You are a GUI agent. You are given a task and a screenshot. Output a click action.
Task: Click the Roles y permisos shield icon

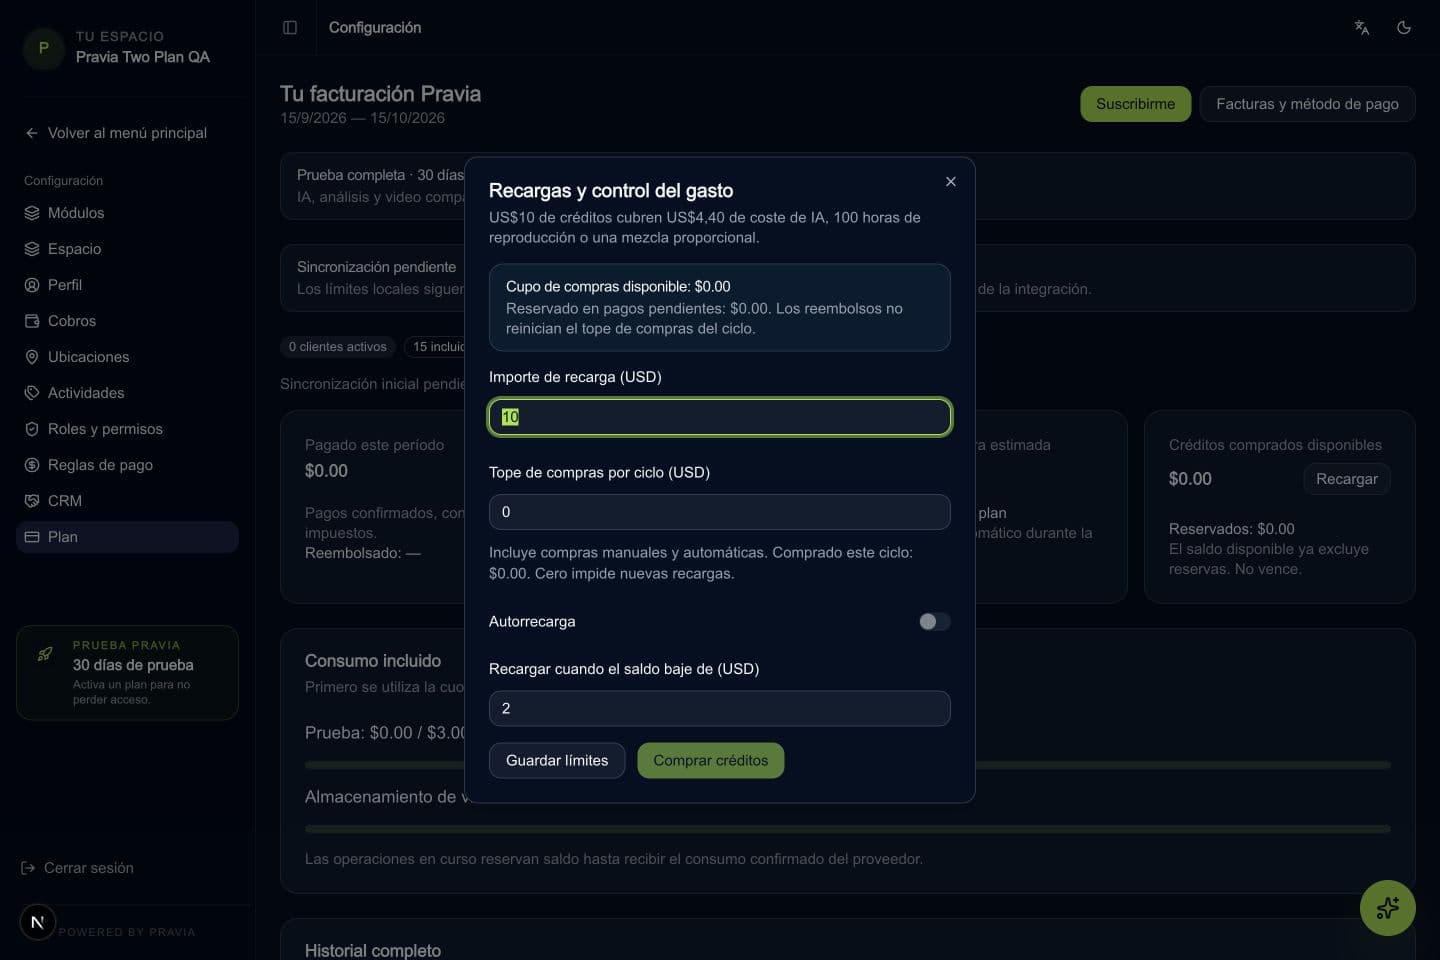click(x=32, y=429)
